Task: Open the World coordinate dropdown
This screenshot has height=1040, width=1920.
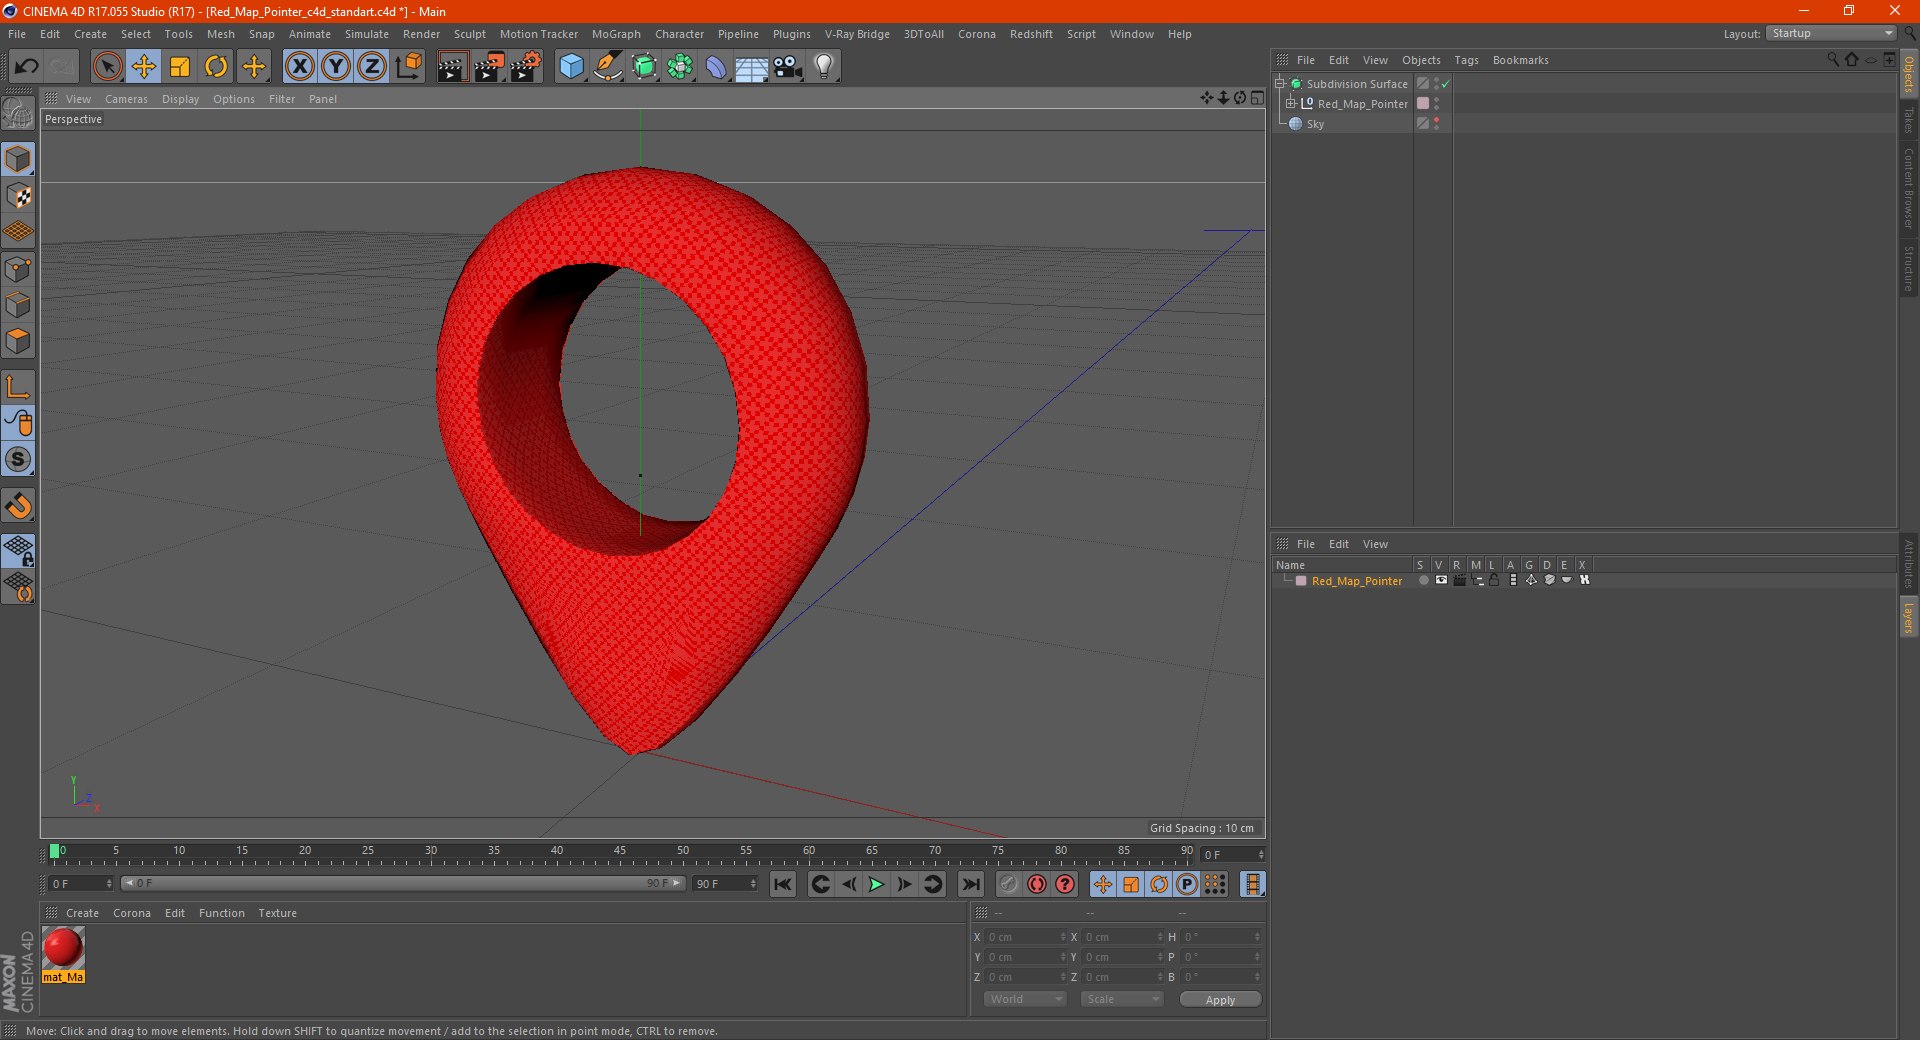Action: pyautogui.click(x=1025, y=999)
